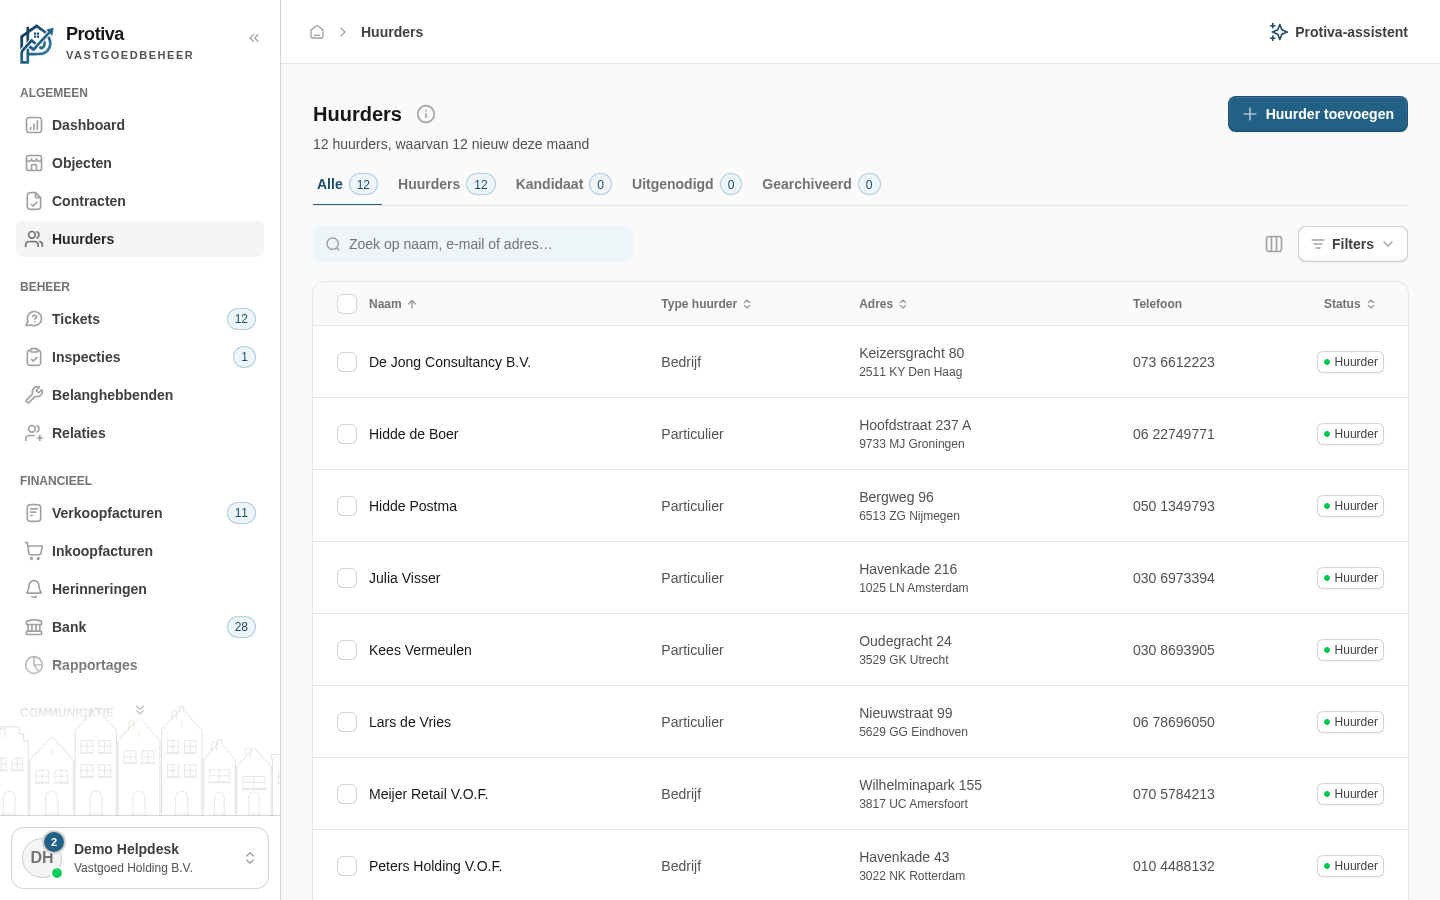Open Belanghebbenden with wrench icon
This screenshot has height=900, width=1440.
(x=140, y=395)
